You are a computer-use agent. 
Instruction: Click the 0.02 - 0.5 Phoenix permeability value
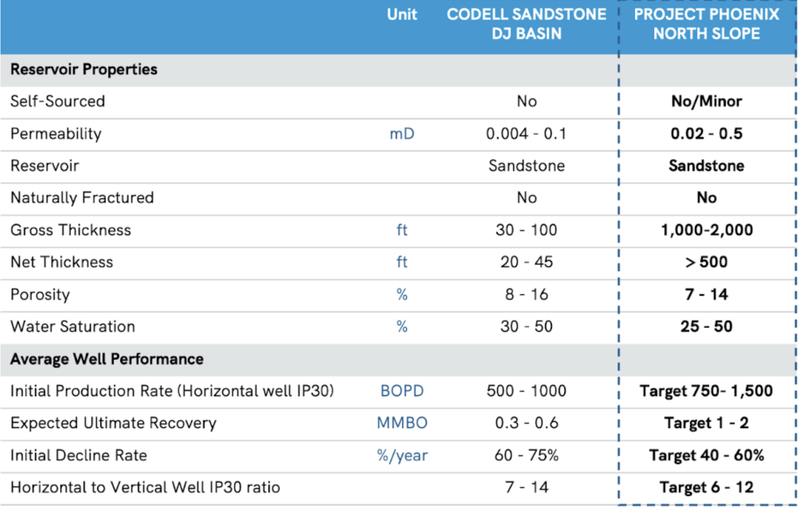pos(707,134)
